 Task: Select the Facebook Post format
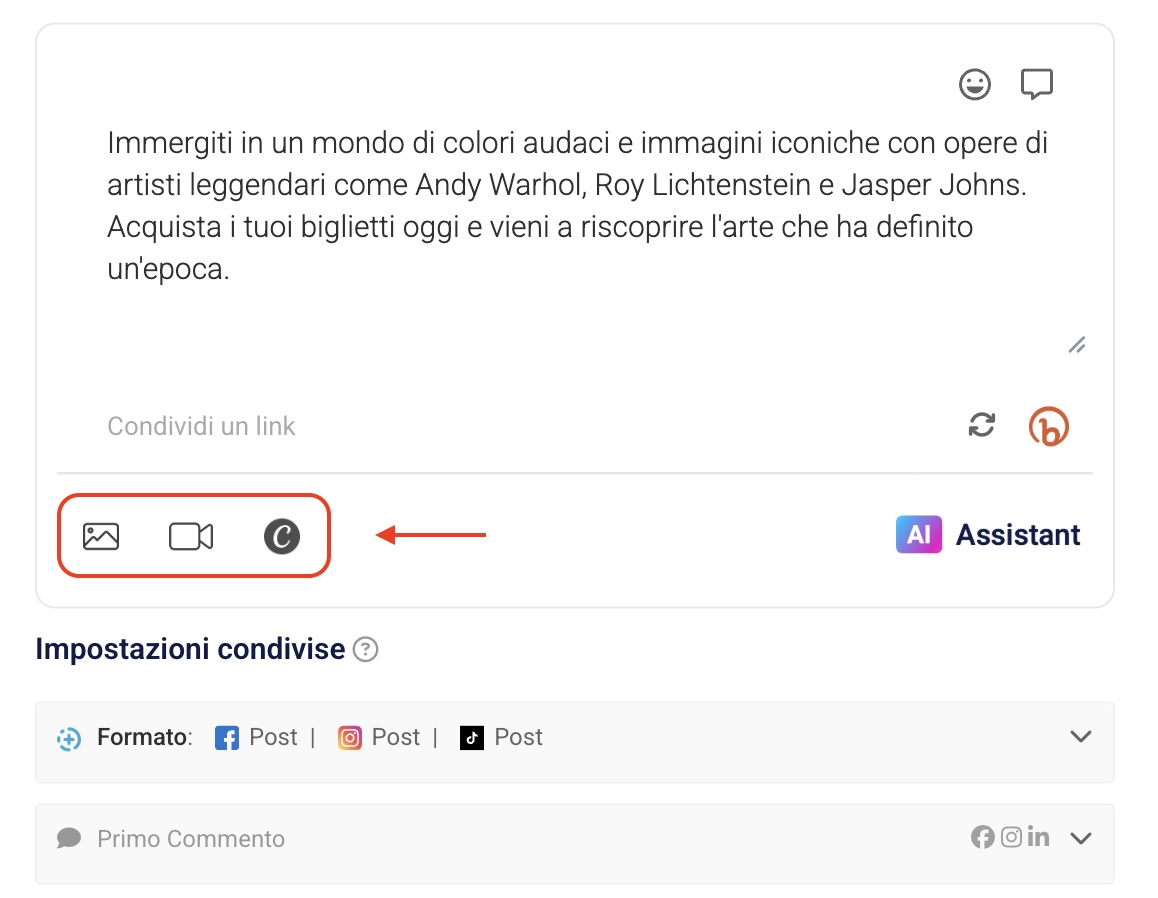257,738
